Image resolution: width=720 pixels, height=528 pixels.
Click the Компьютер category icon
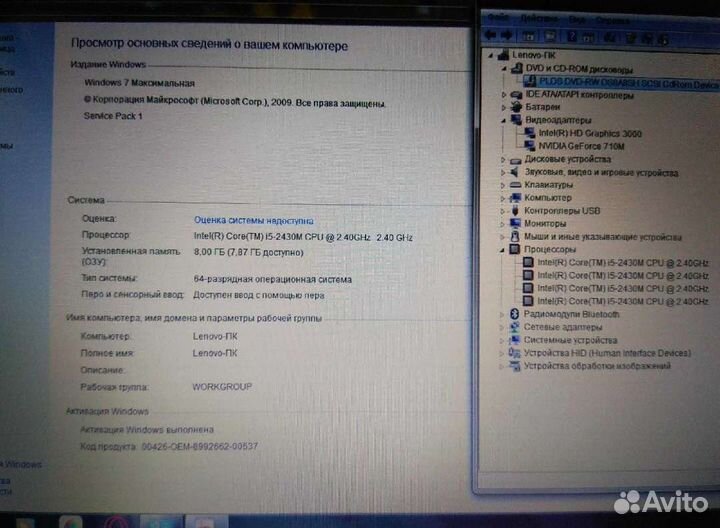click(x=516, y=198)
